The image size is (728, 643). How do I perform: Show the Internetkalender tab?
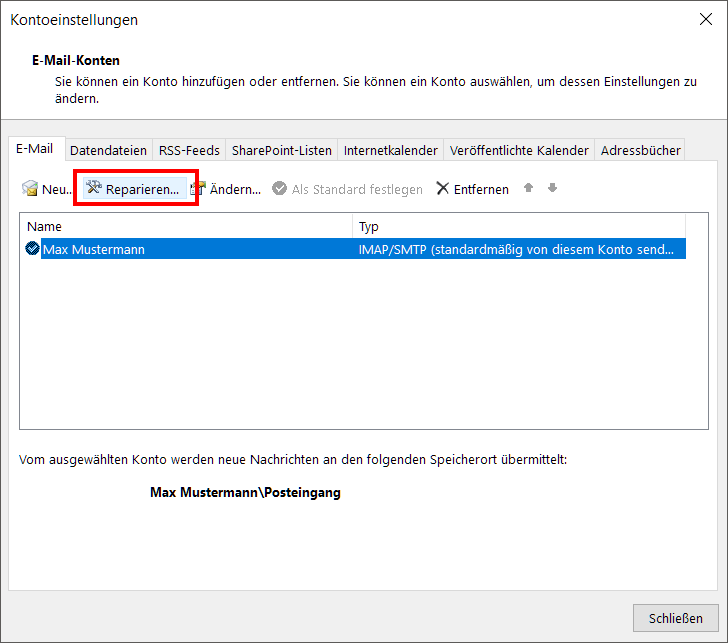tap(390, 151)
